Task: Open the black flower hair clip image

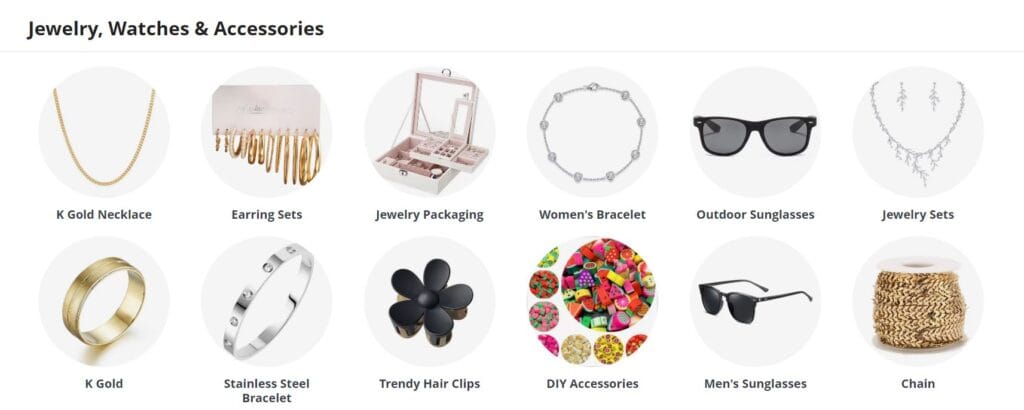Action: point(430,301)
